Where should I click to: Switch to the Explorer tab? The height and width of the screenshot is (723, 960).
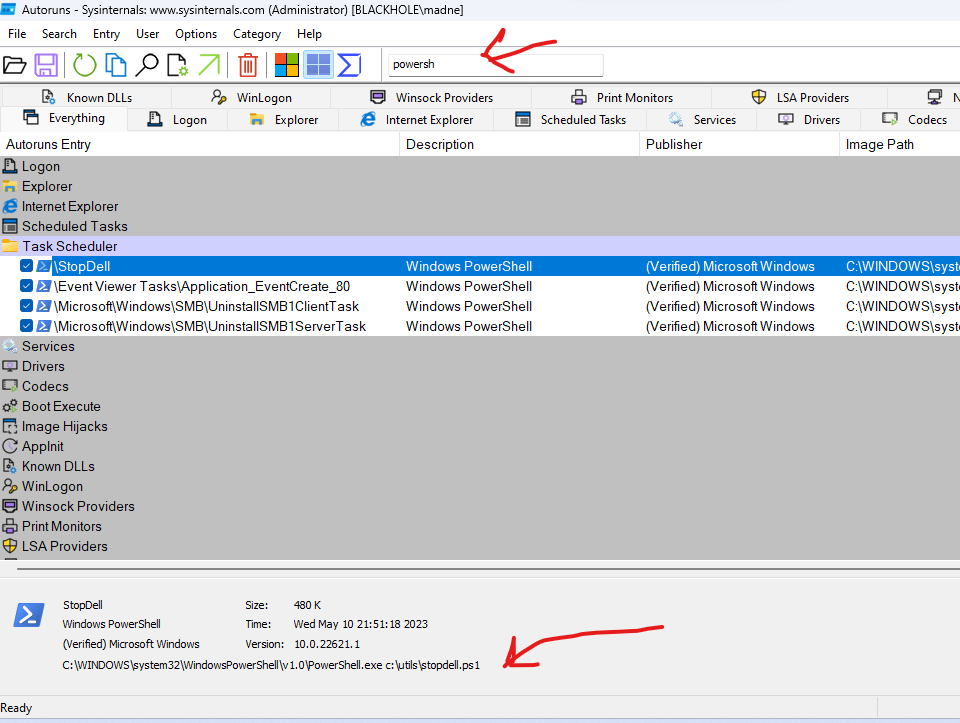tap(283, 120)
